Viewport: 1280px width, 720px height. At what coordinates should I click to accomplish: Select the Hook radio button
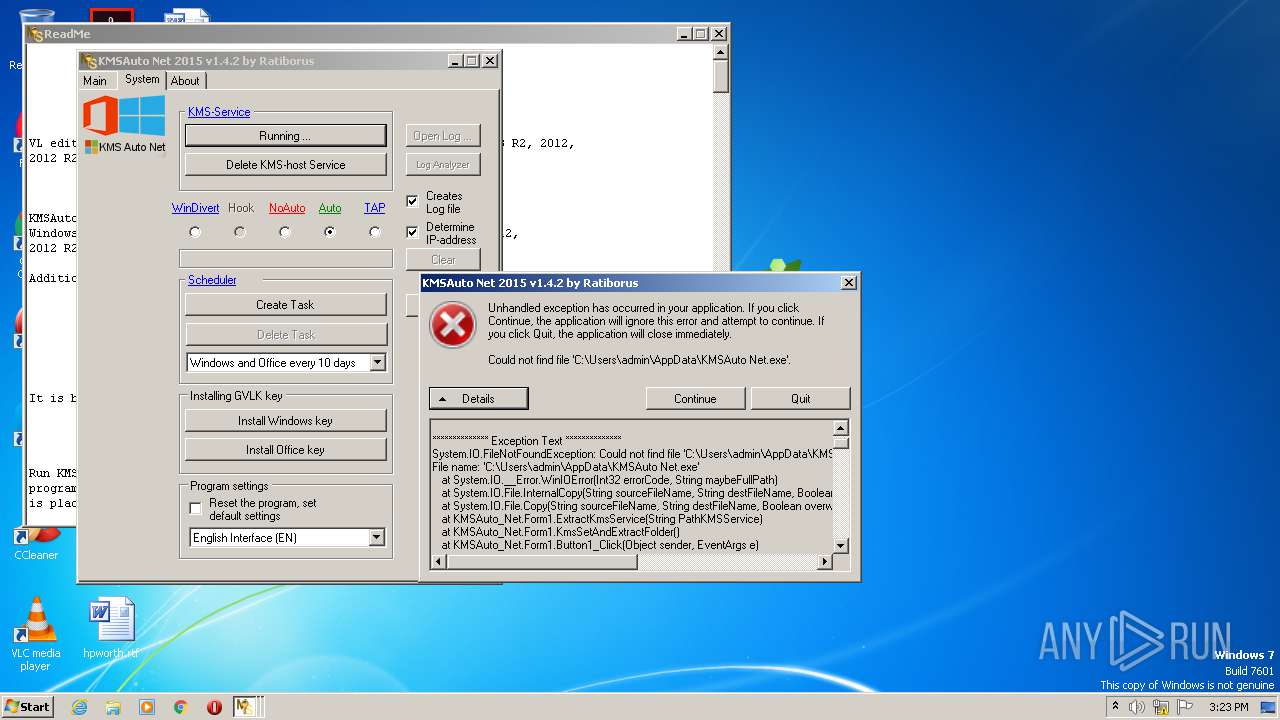click(x=240, y=232)
